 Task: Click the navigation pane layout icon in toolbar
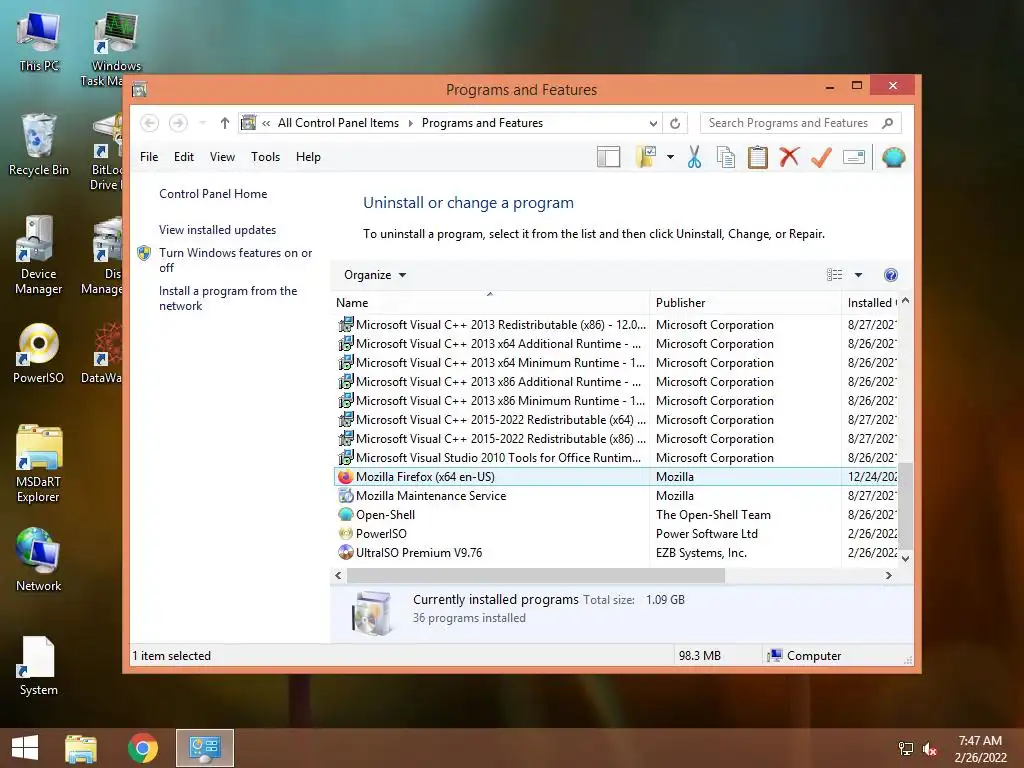[608, 157]
